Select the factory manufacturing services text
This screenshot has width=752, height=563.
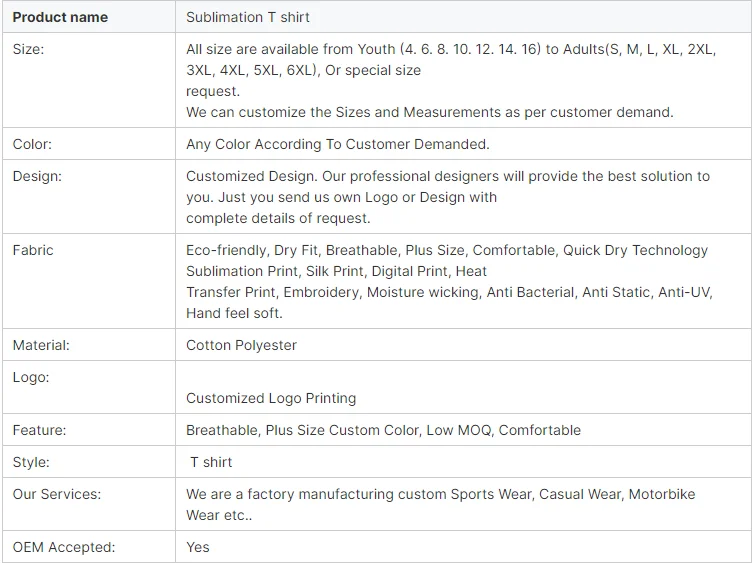[x=440, y=504]
